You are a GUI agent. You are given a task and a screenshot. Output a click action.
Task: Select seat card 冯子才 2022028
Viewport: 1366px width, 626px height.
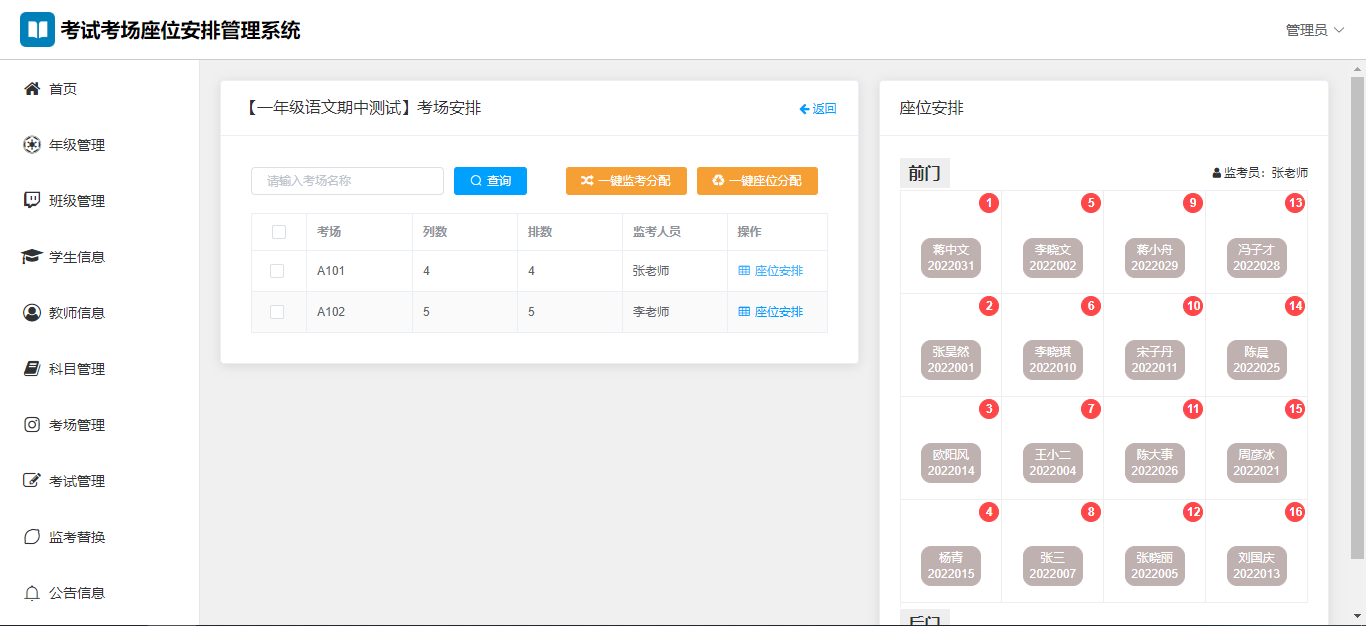tap(1257, 258)
